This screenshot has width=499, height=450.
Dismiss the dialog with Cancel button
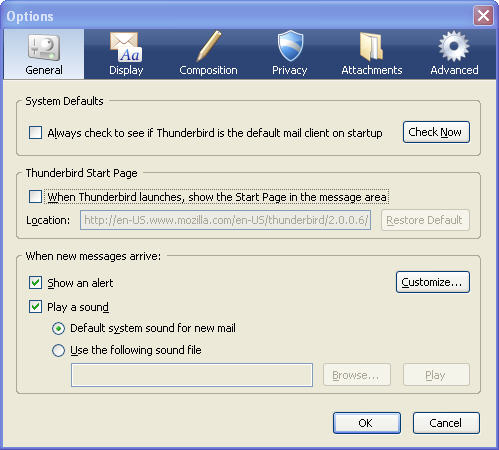click(446, 423)
